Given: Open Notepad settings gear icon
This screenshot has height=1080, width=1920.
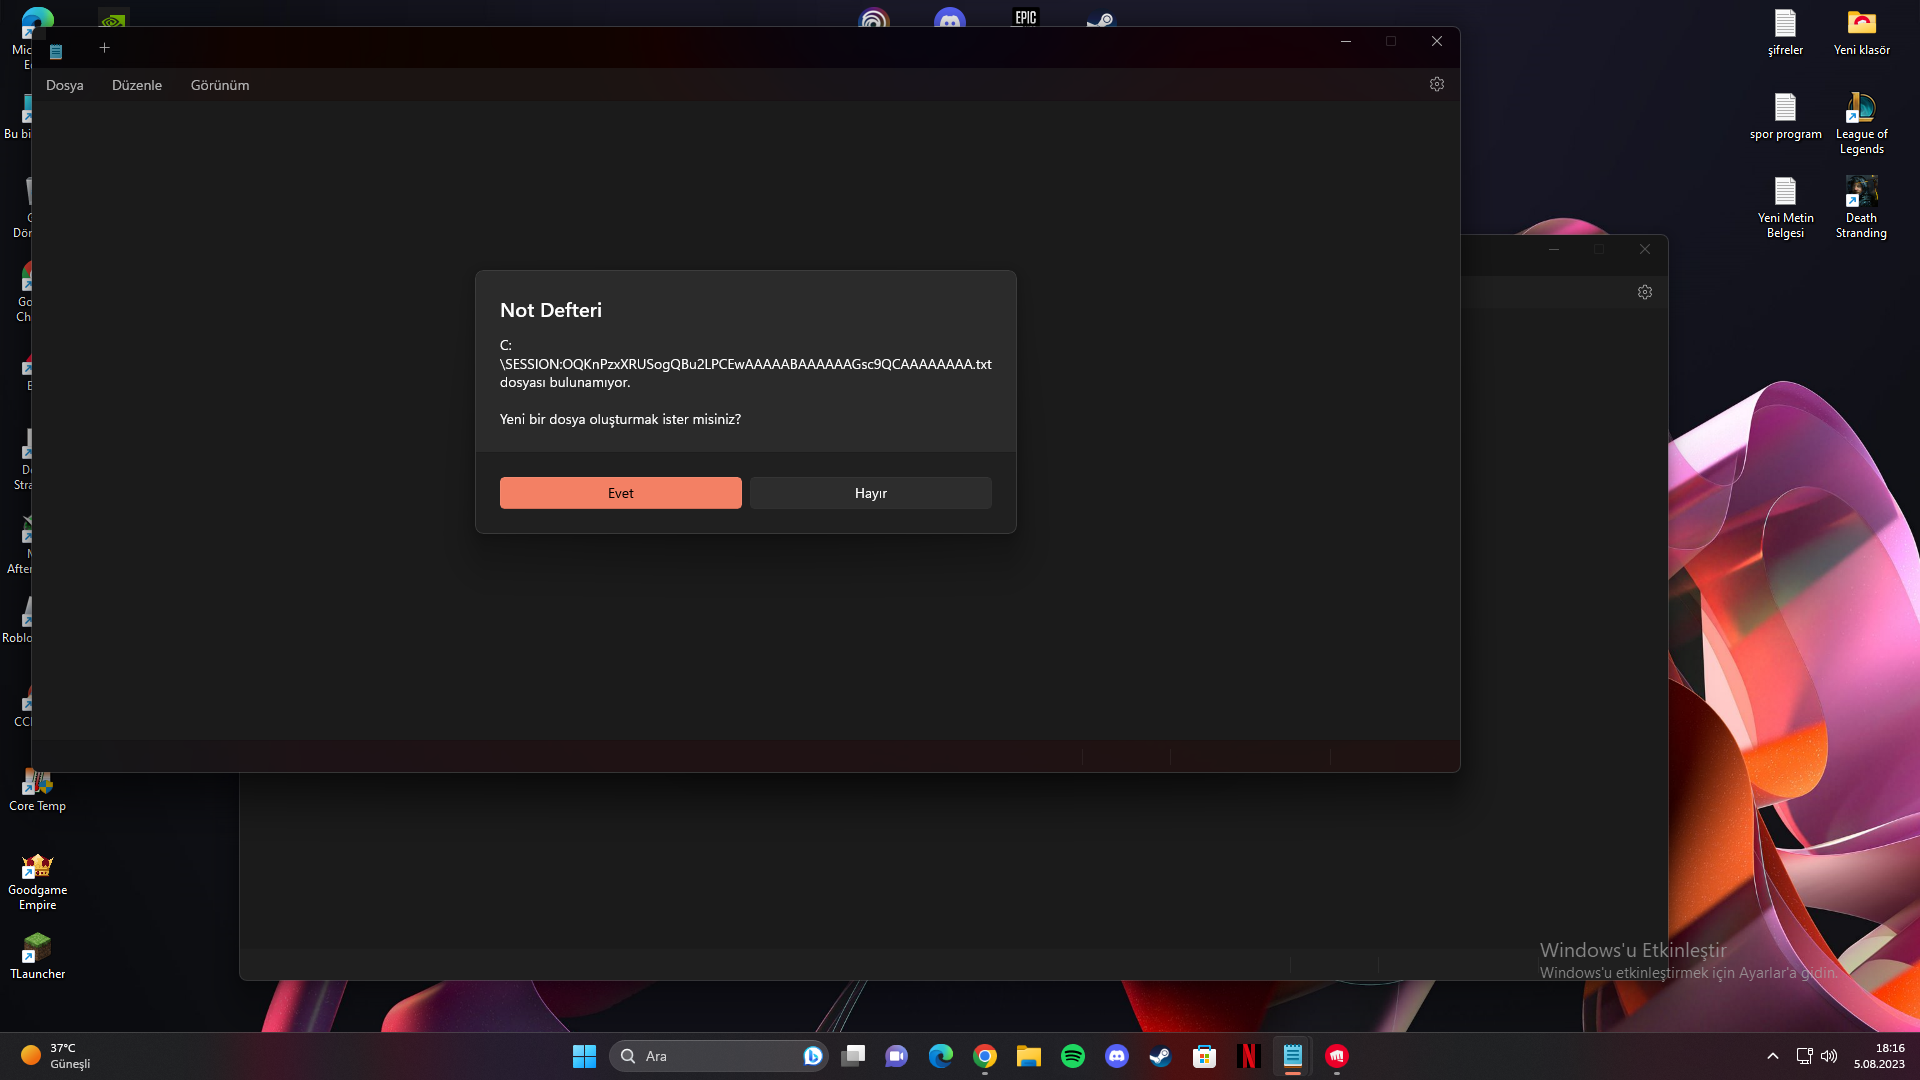Looking at the screenshot, I should click(1437, 84).
